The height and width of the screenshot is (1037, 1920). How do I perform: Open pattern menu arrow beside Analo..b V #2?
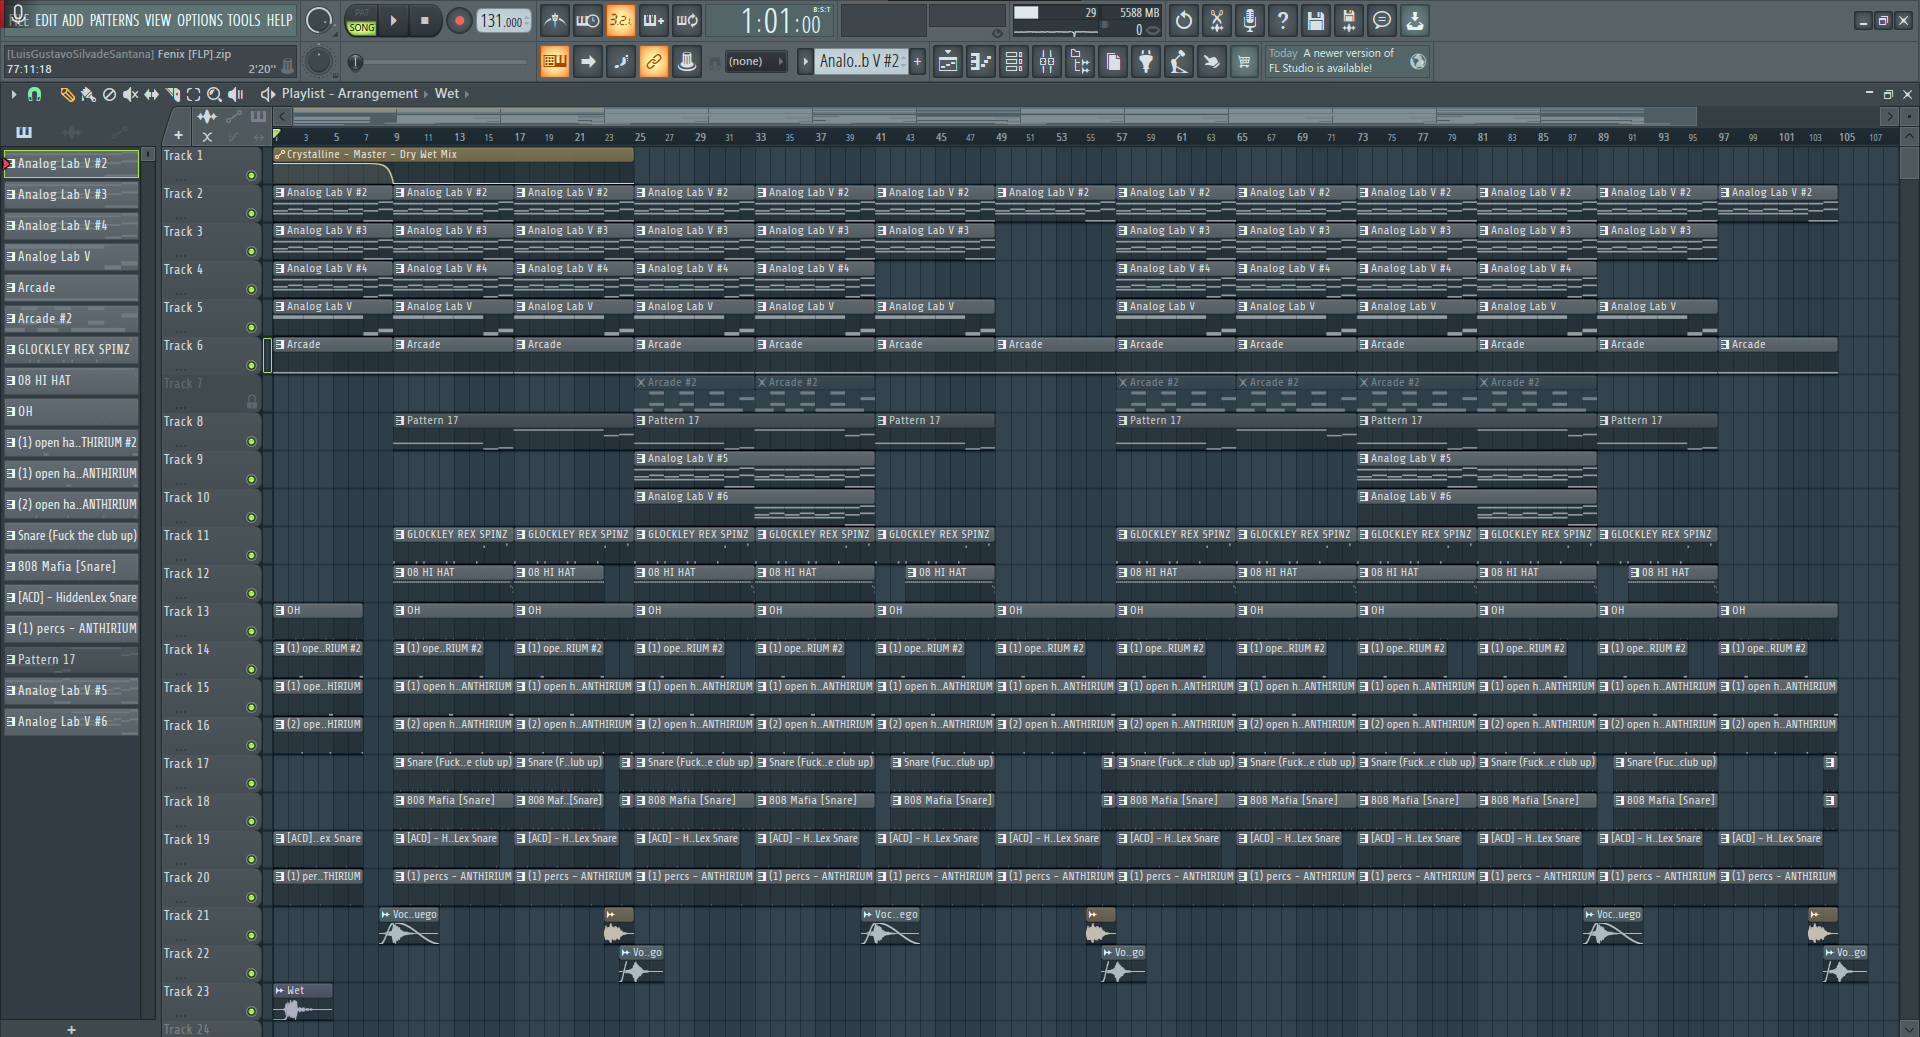click(805, 62)
